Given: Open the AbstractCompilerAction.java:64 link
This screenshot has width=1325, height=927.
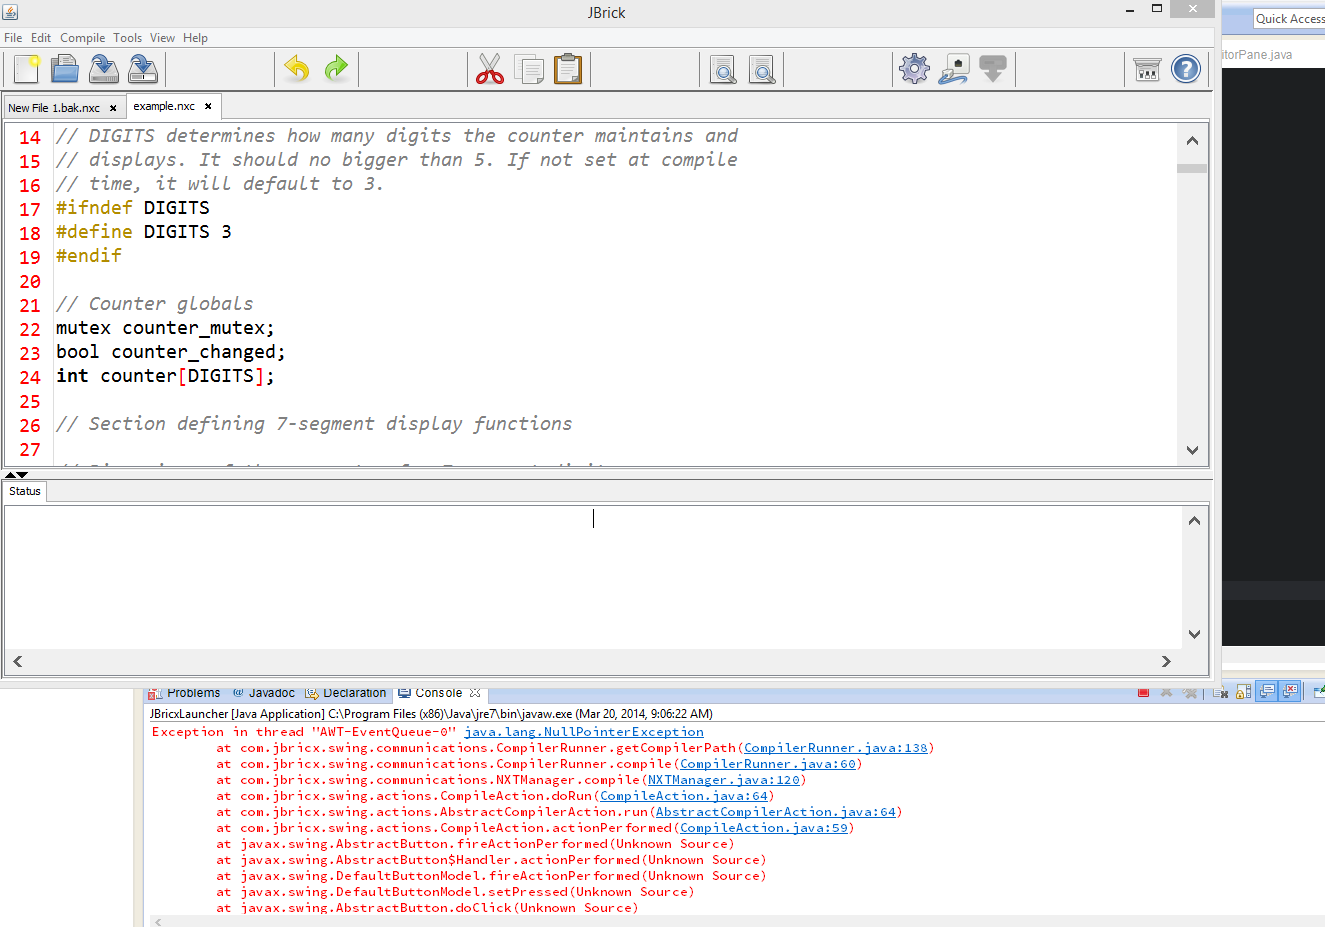Looking at the screenshot, I should tap(776, 812).
